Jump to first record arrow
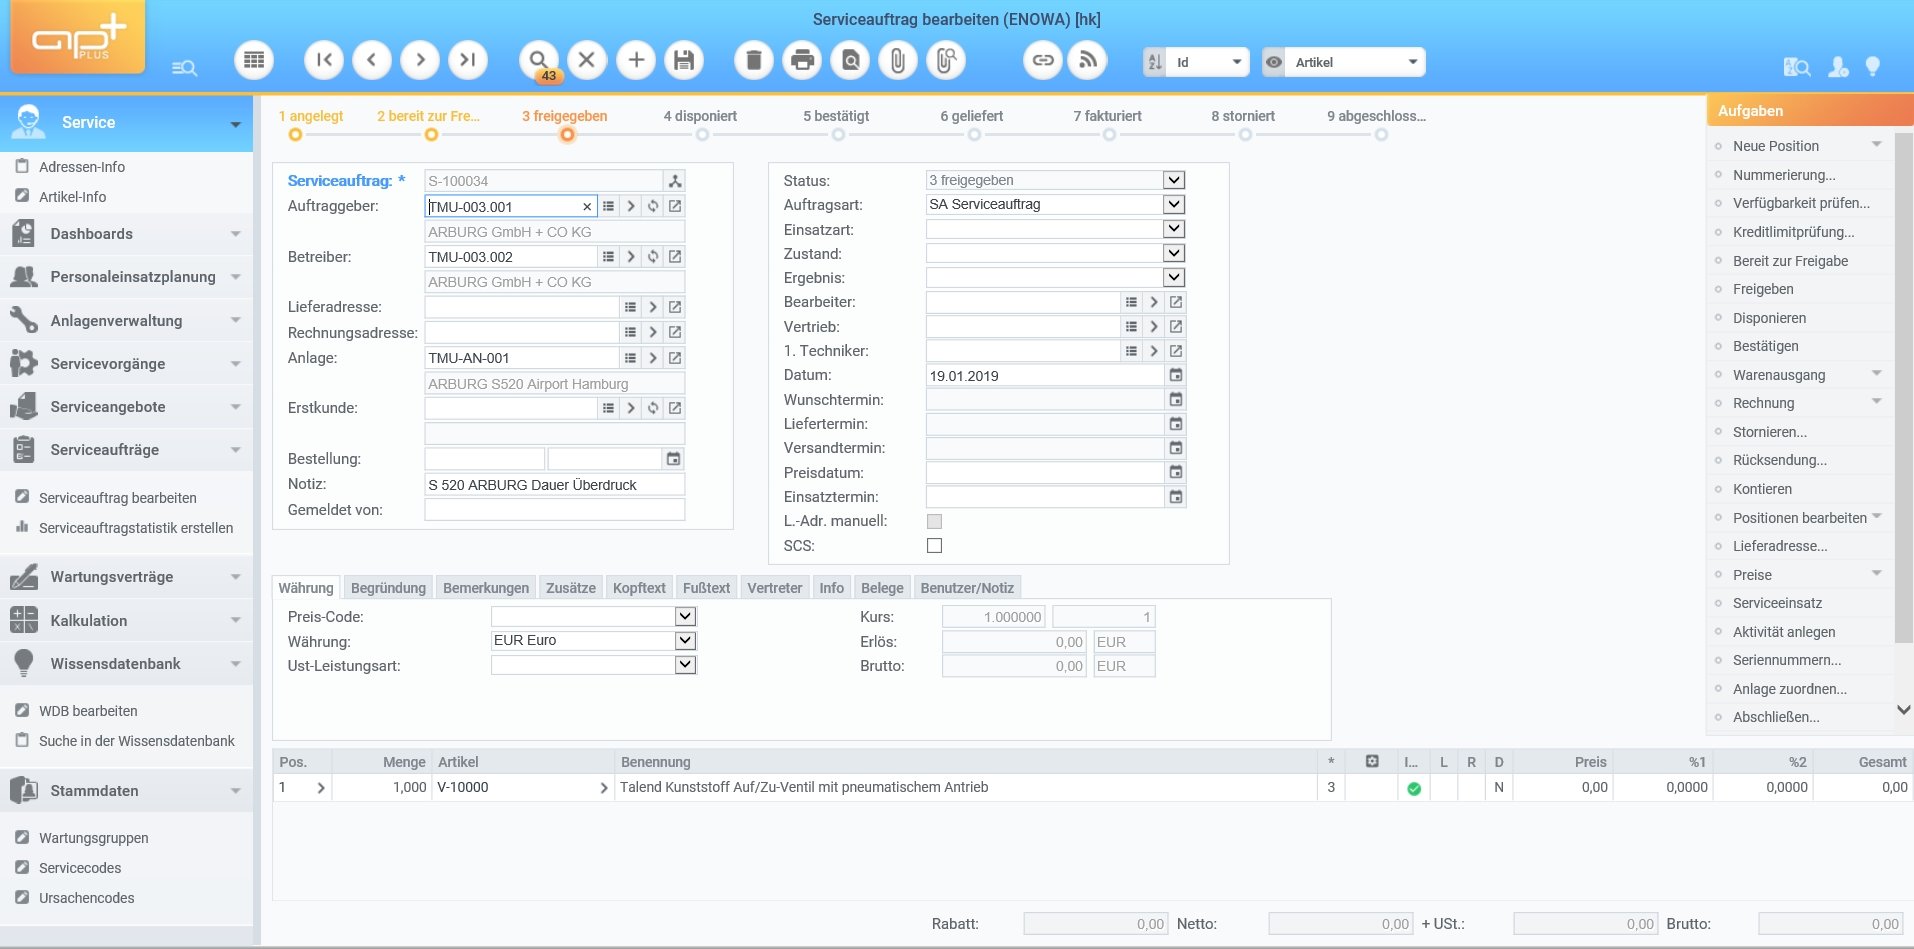 point(324,60)
